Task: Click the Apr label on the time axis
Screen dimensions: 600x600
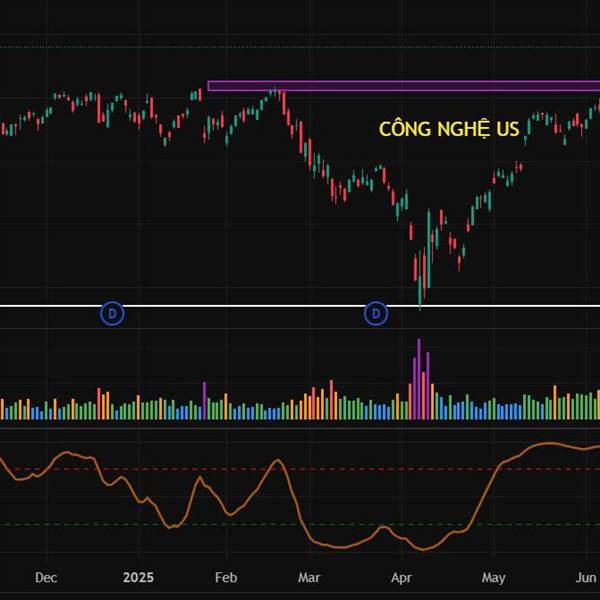Action: pos(401,577)
